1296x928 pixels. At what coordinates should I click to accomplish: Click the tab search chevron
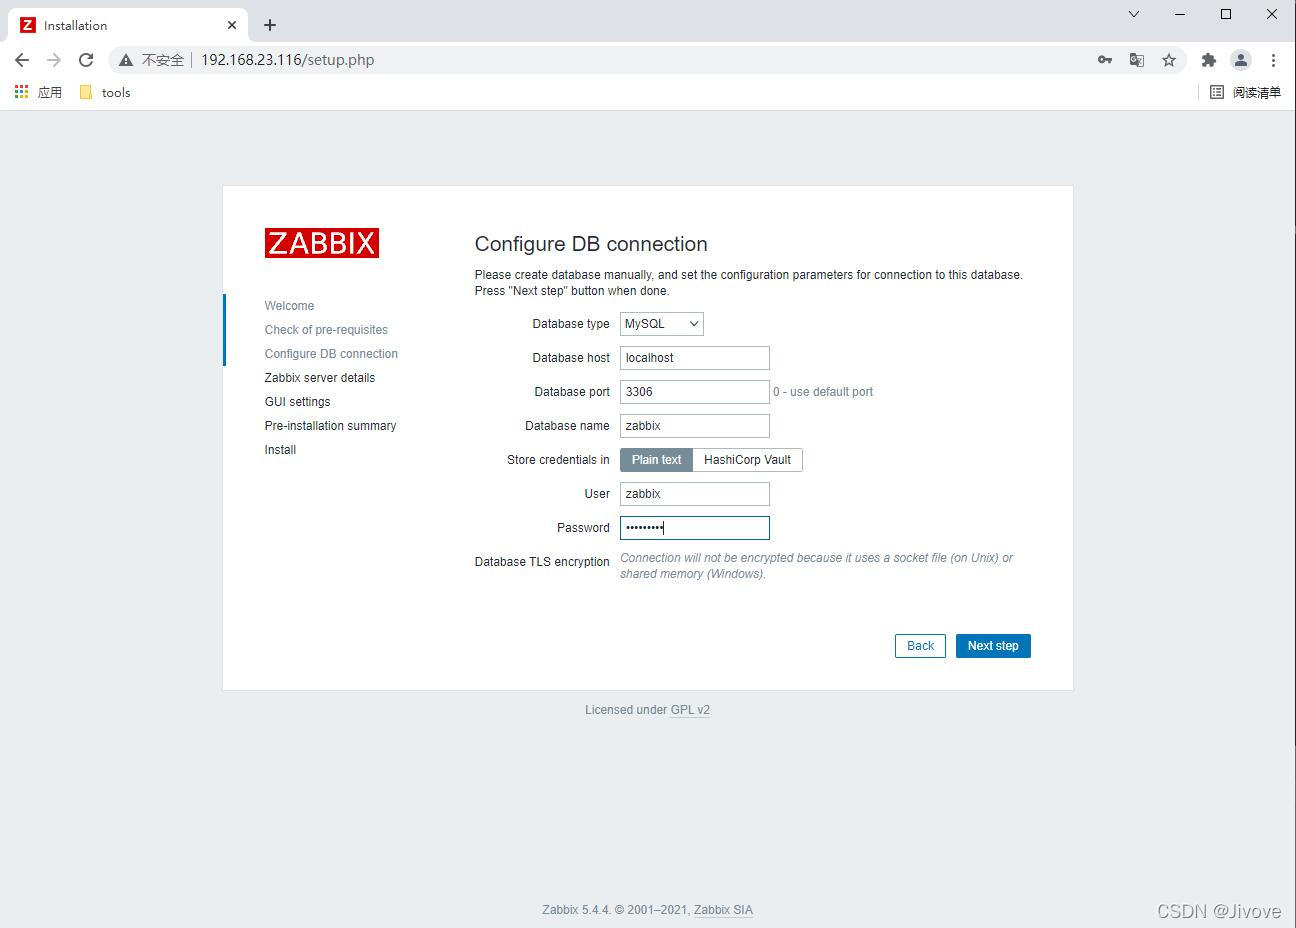(x=1134, y=14)
